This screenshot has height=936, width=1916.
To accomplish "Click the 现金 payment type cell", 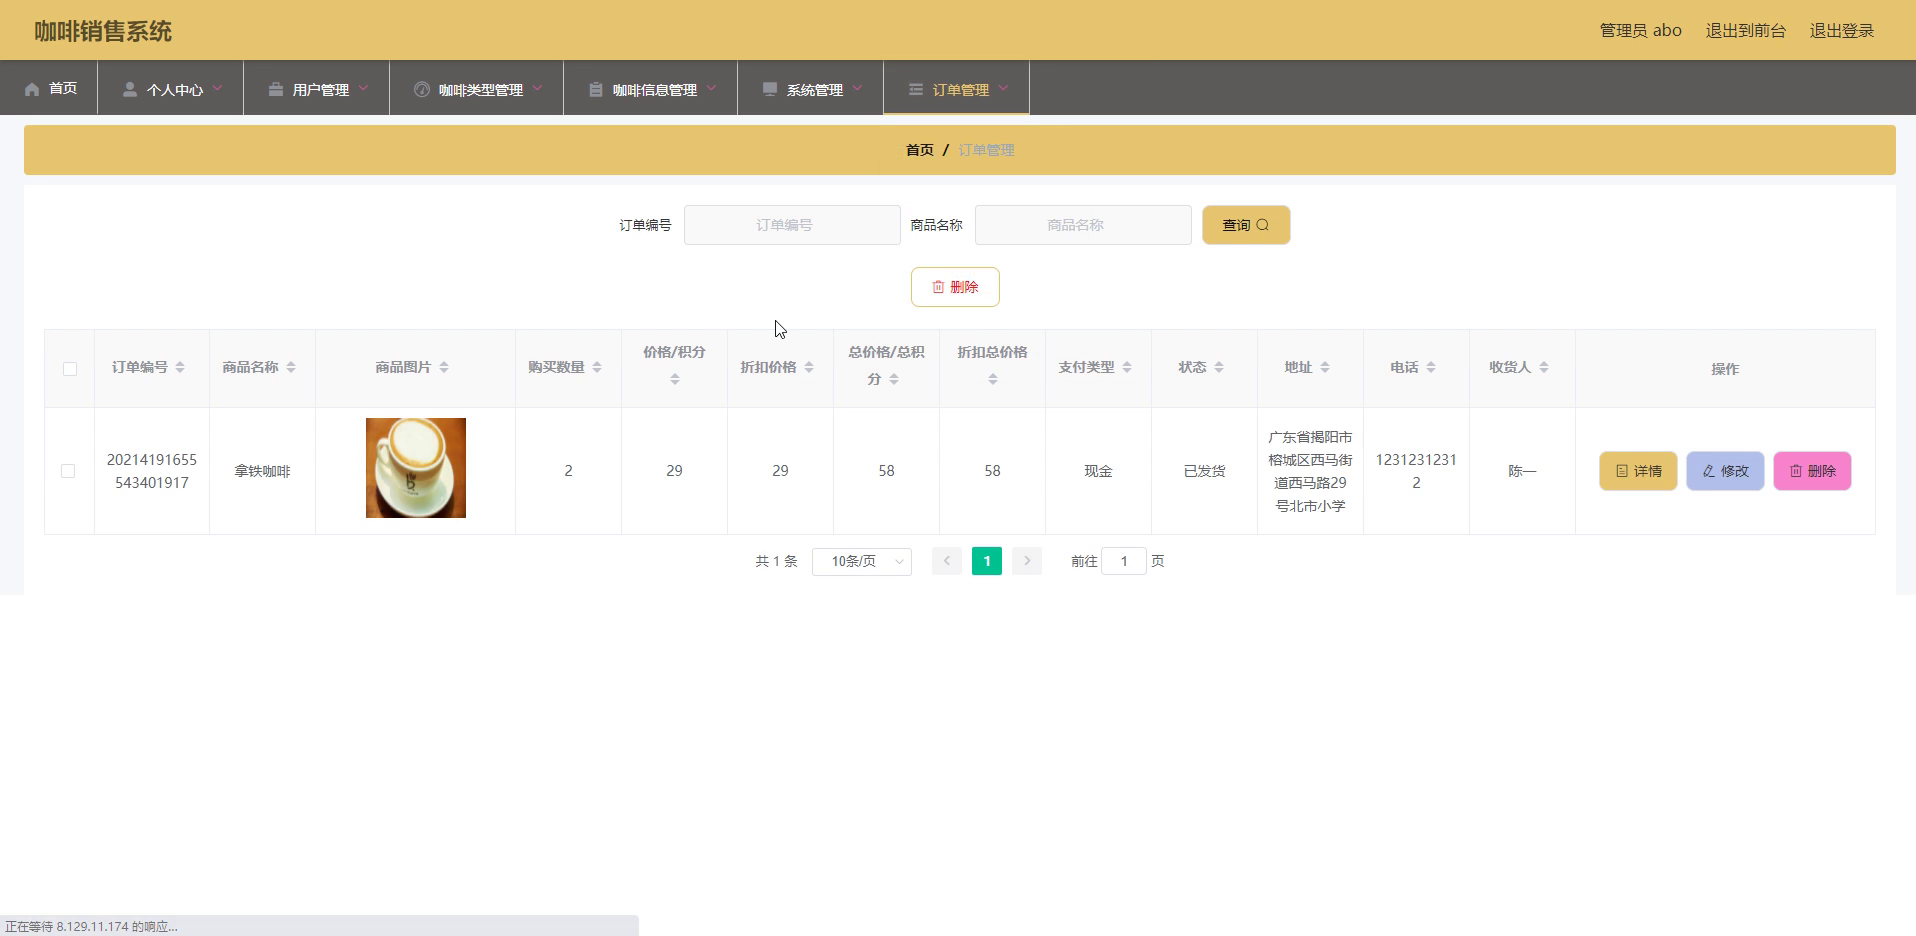I will [x=1098, y=471].
